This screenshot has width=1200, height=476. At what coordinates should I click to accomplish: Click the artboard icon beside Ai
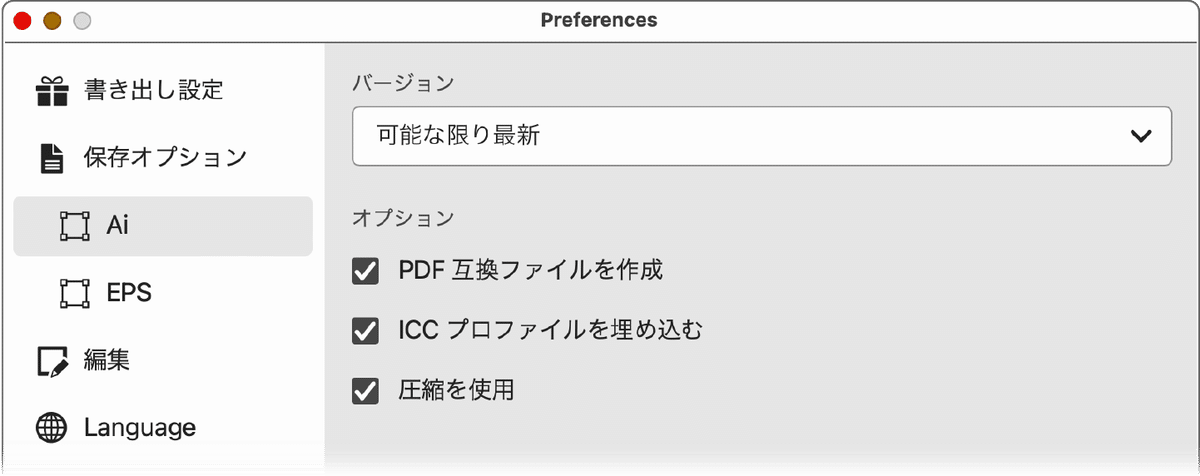[x=74, y=226]
